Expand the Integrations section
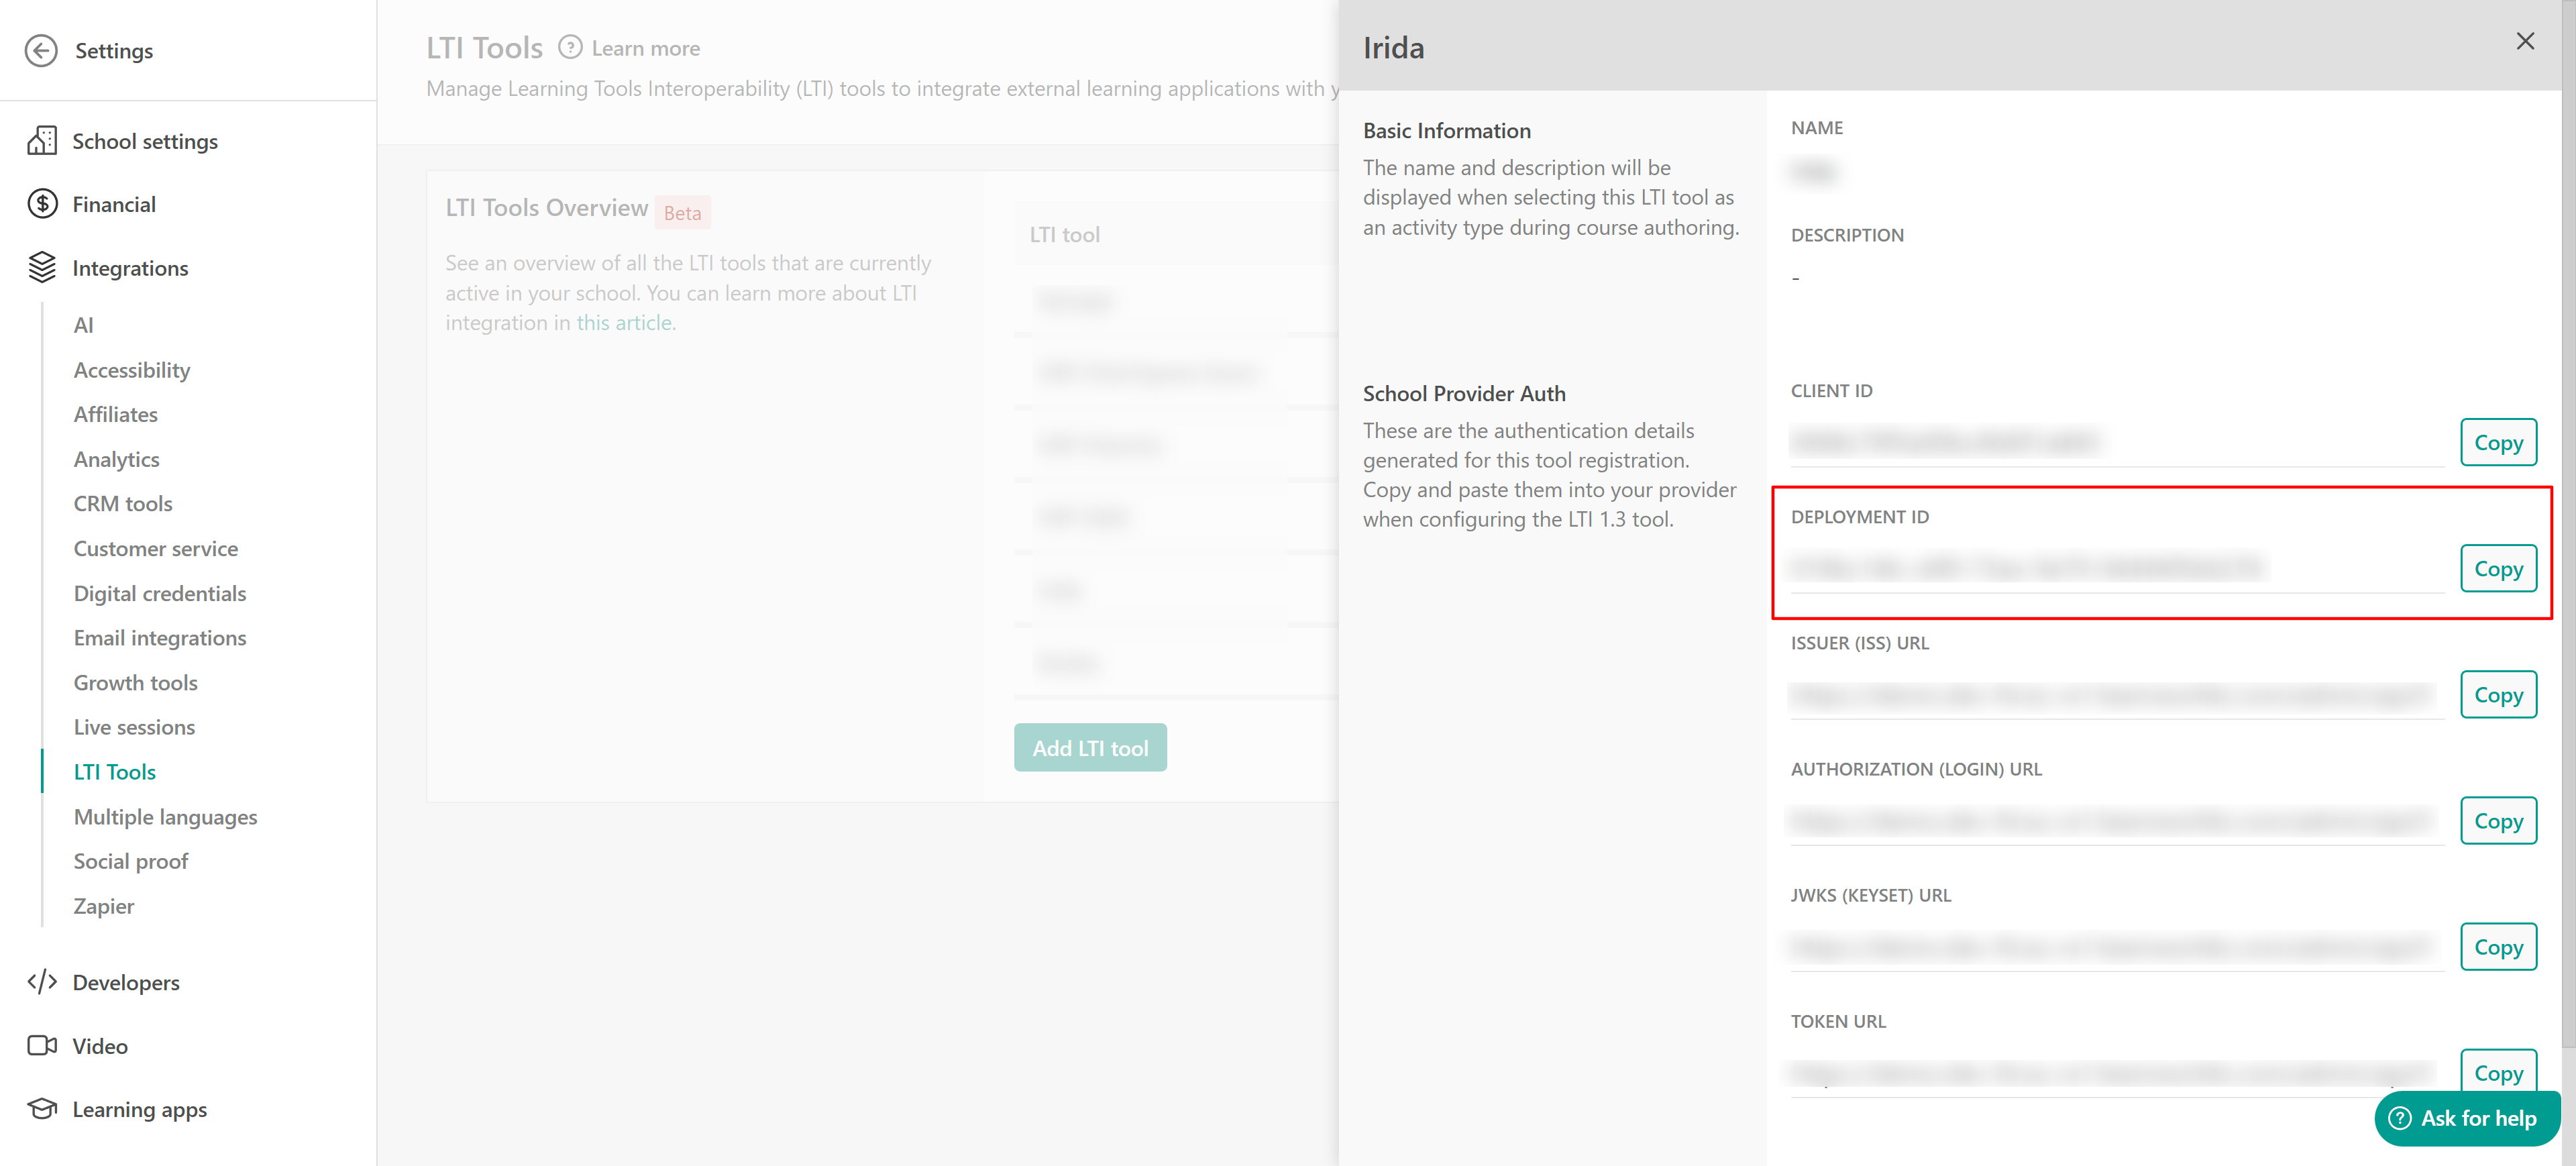Screen dimensions: 2576x1166 coord(130,268)
